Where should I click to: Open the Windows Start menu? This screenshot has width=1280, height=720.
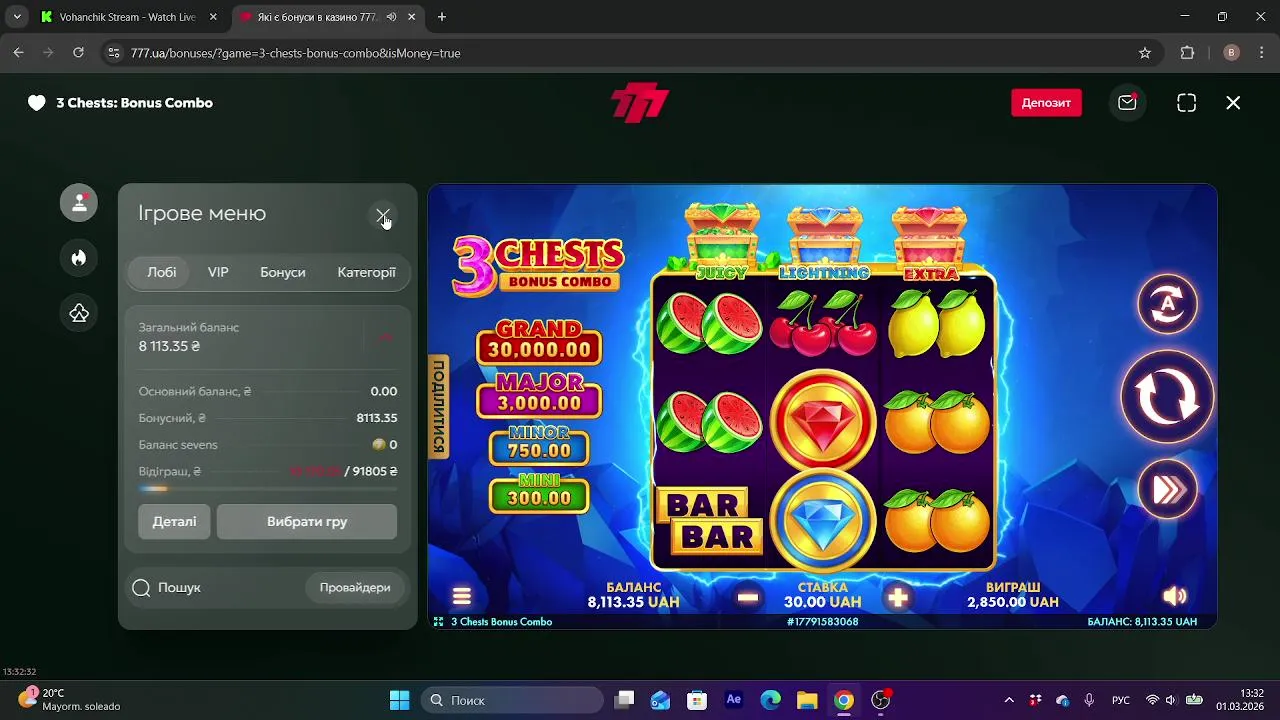(x=399, y=700)
